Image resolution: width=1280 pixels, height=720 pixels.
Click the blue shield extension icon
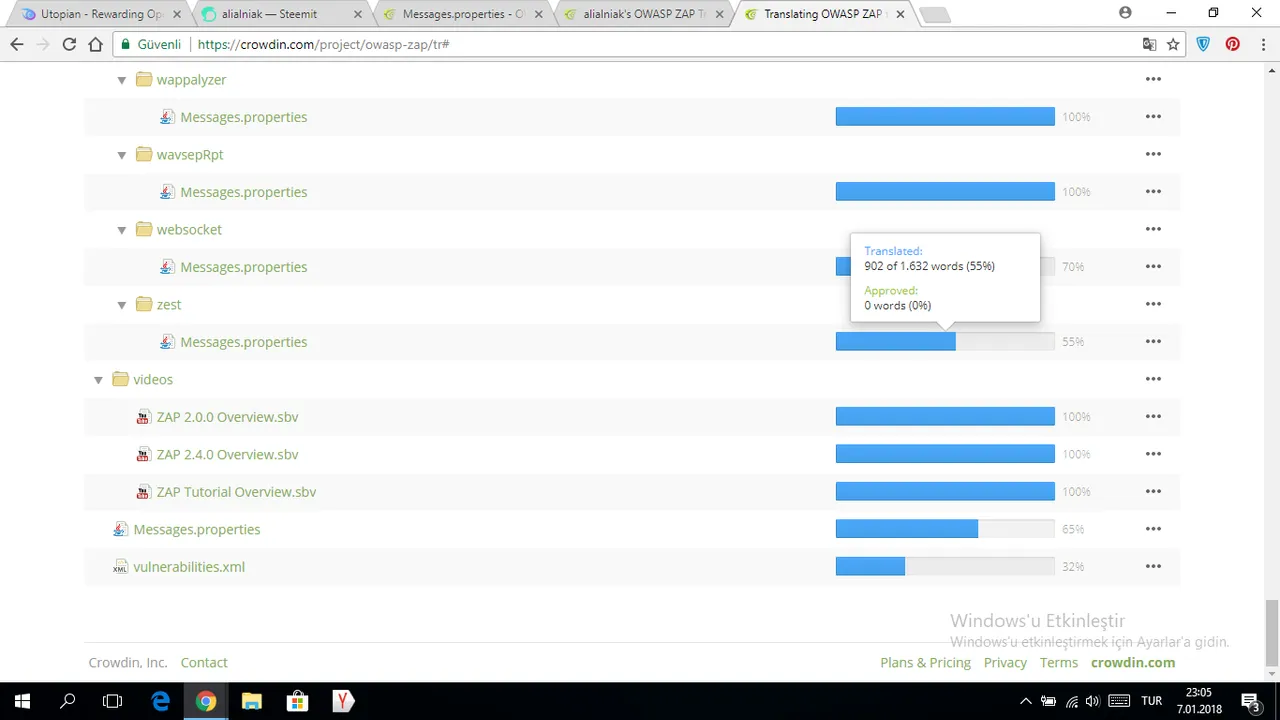pyautogui.click(x=1204, y=44)
